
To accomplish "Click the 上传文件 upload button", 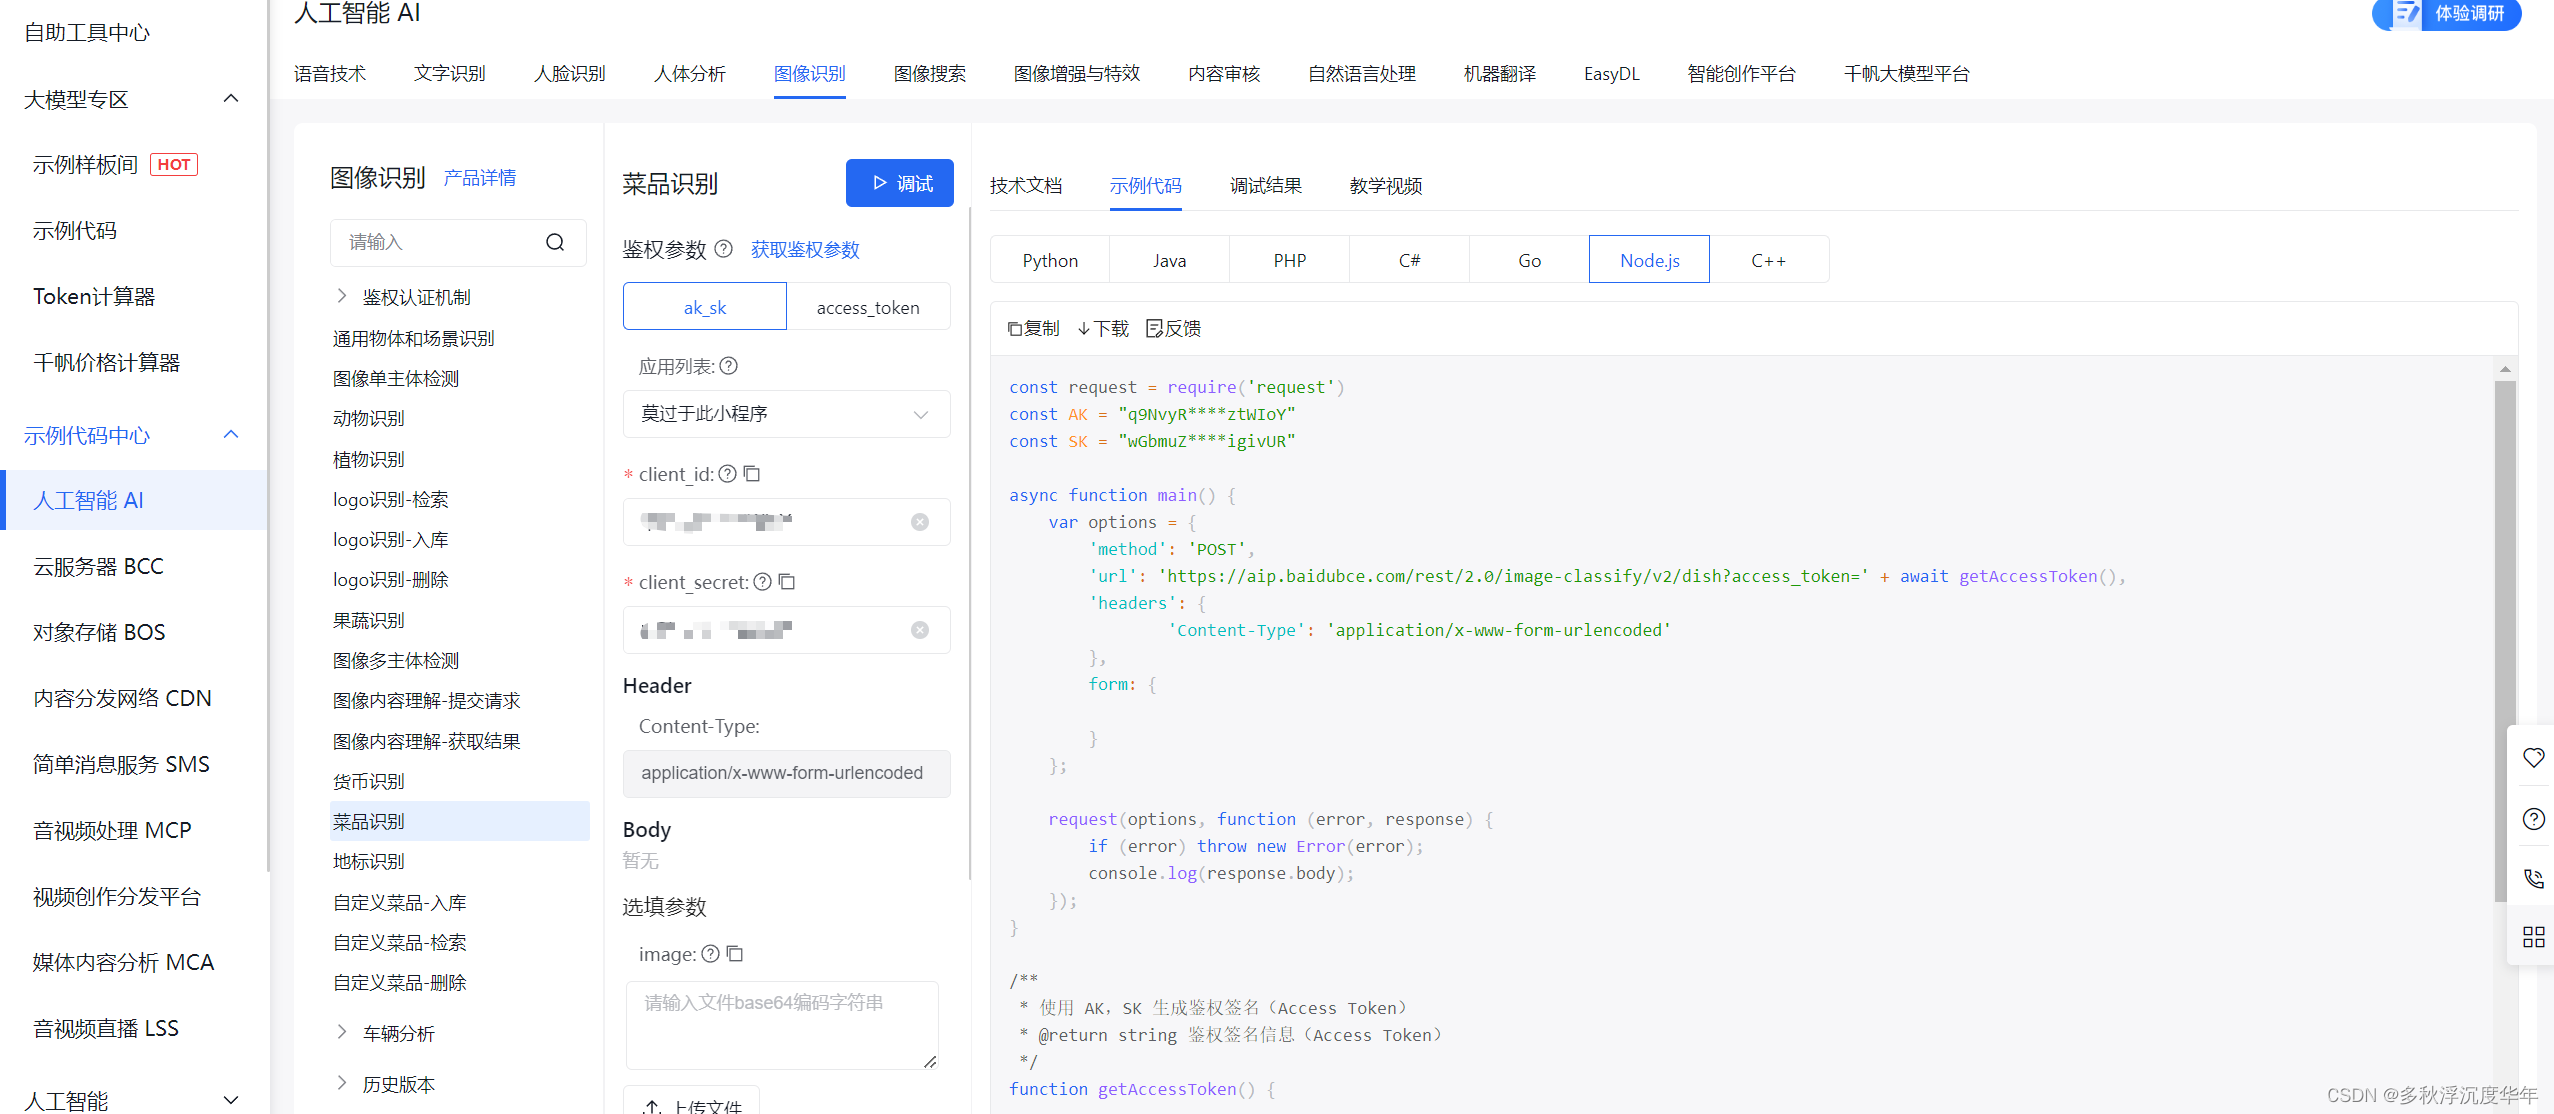I will tap(692, 1102).
